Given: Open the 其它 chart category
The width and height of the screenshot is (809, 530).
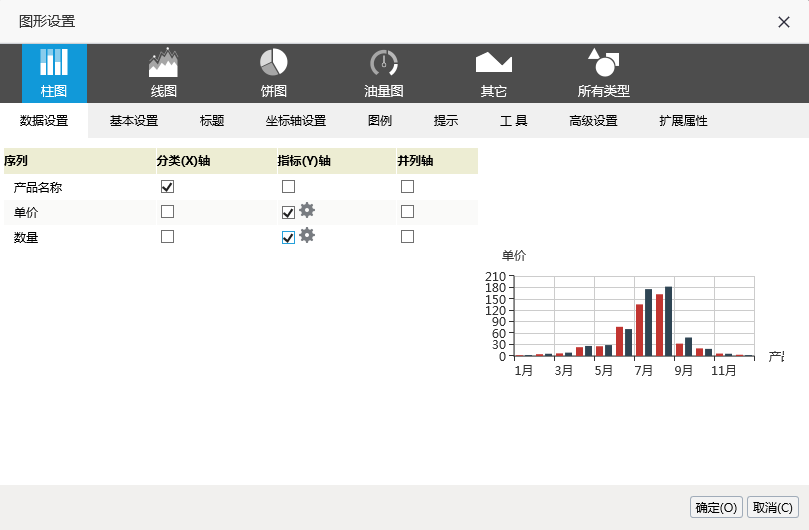Looking at the screenshot, I should coord(493,73).
